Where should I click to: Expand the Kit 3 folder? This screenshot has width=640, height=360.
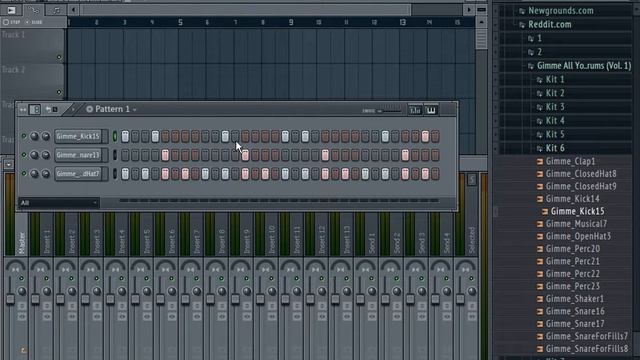555,107
